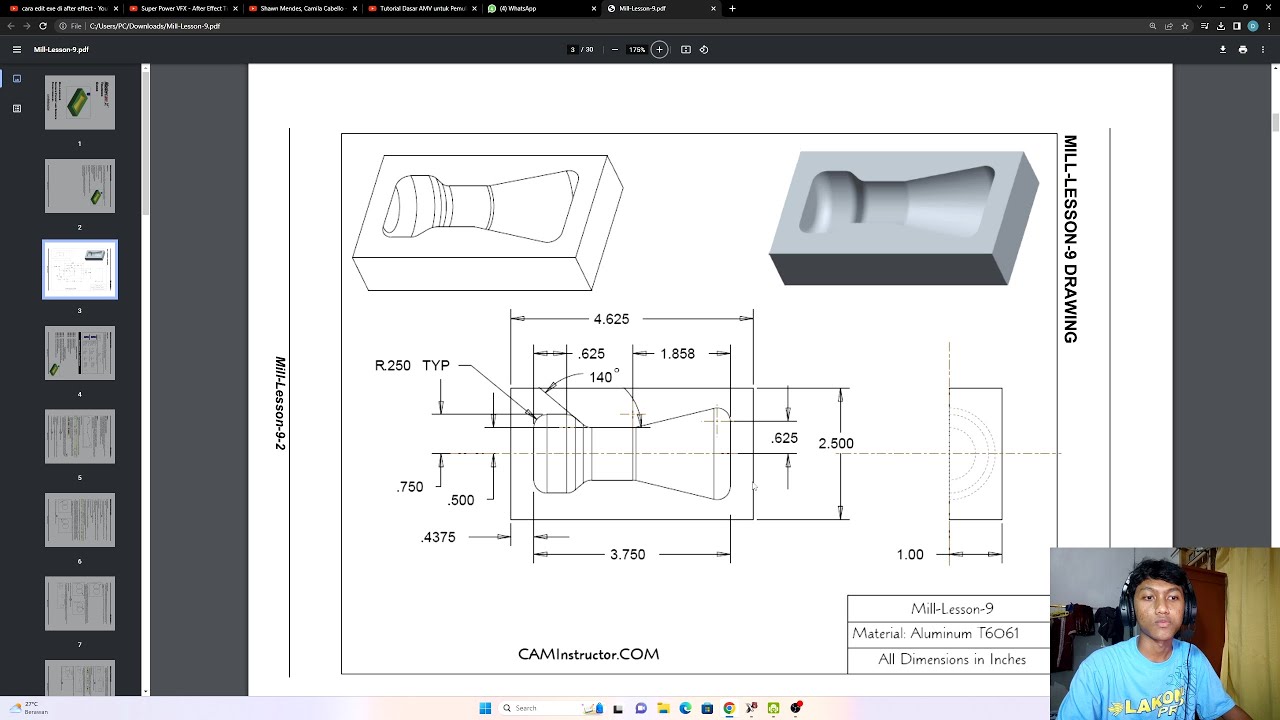Viewport: 1280px width, 720px height.
Task: Click the All Dimensions in Inches text
Action: (951, 660)
